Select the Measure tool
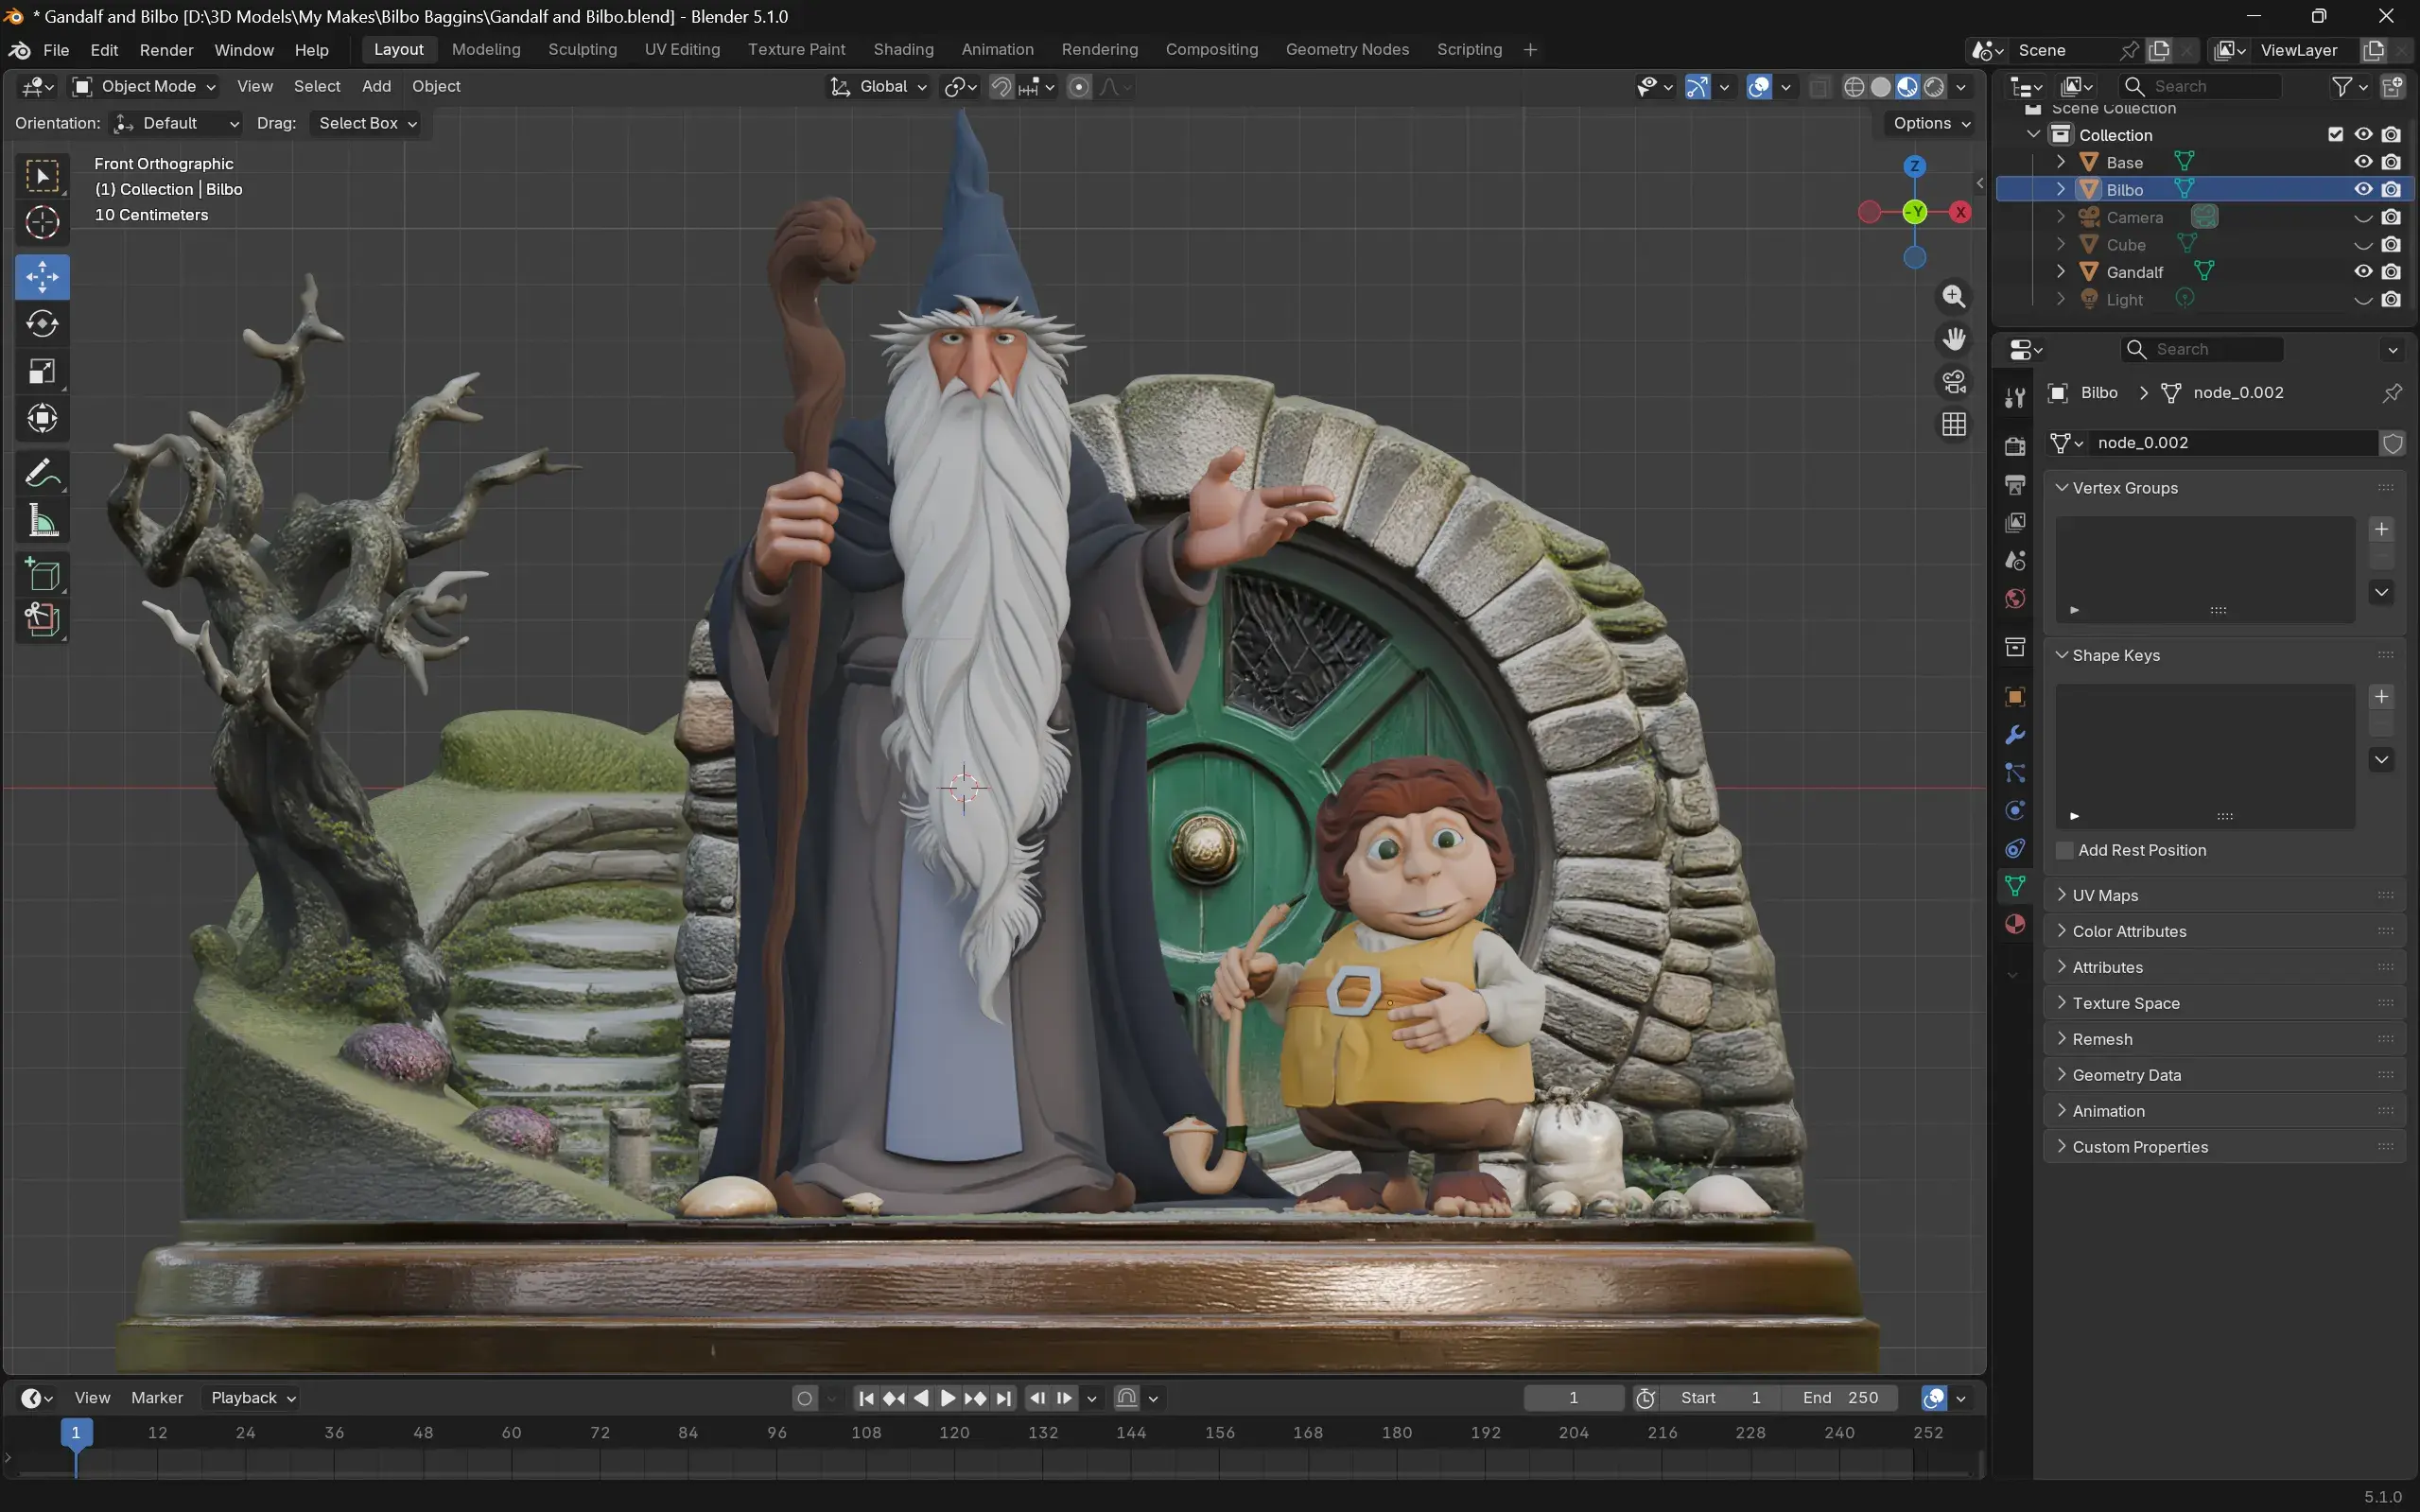 42,520
